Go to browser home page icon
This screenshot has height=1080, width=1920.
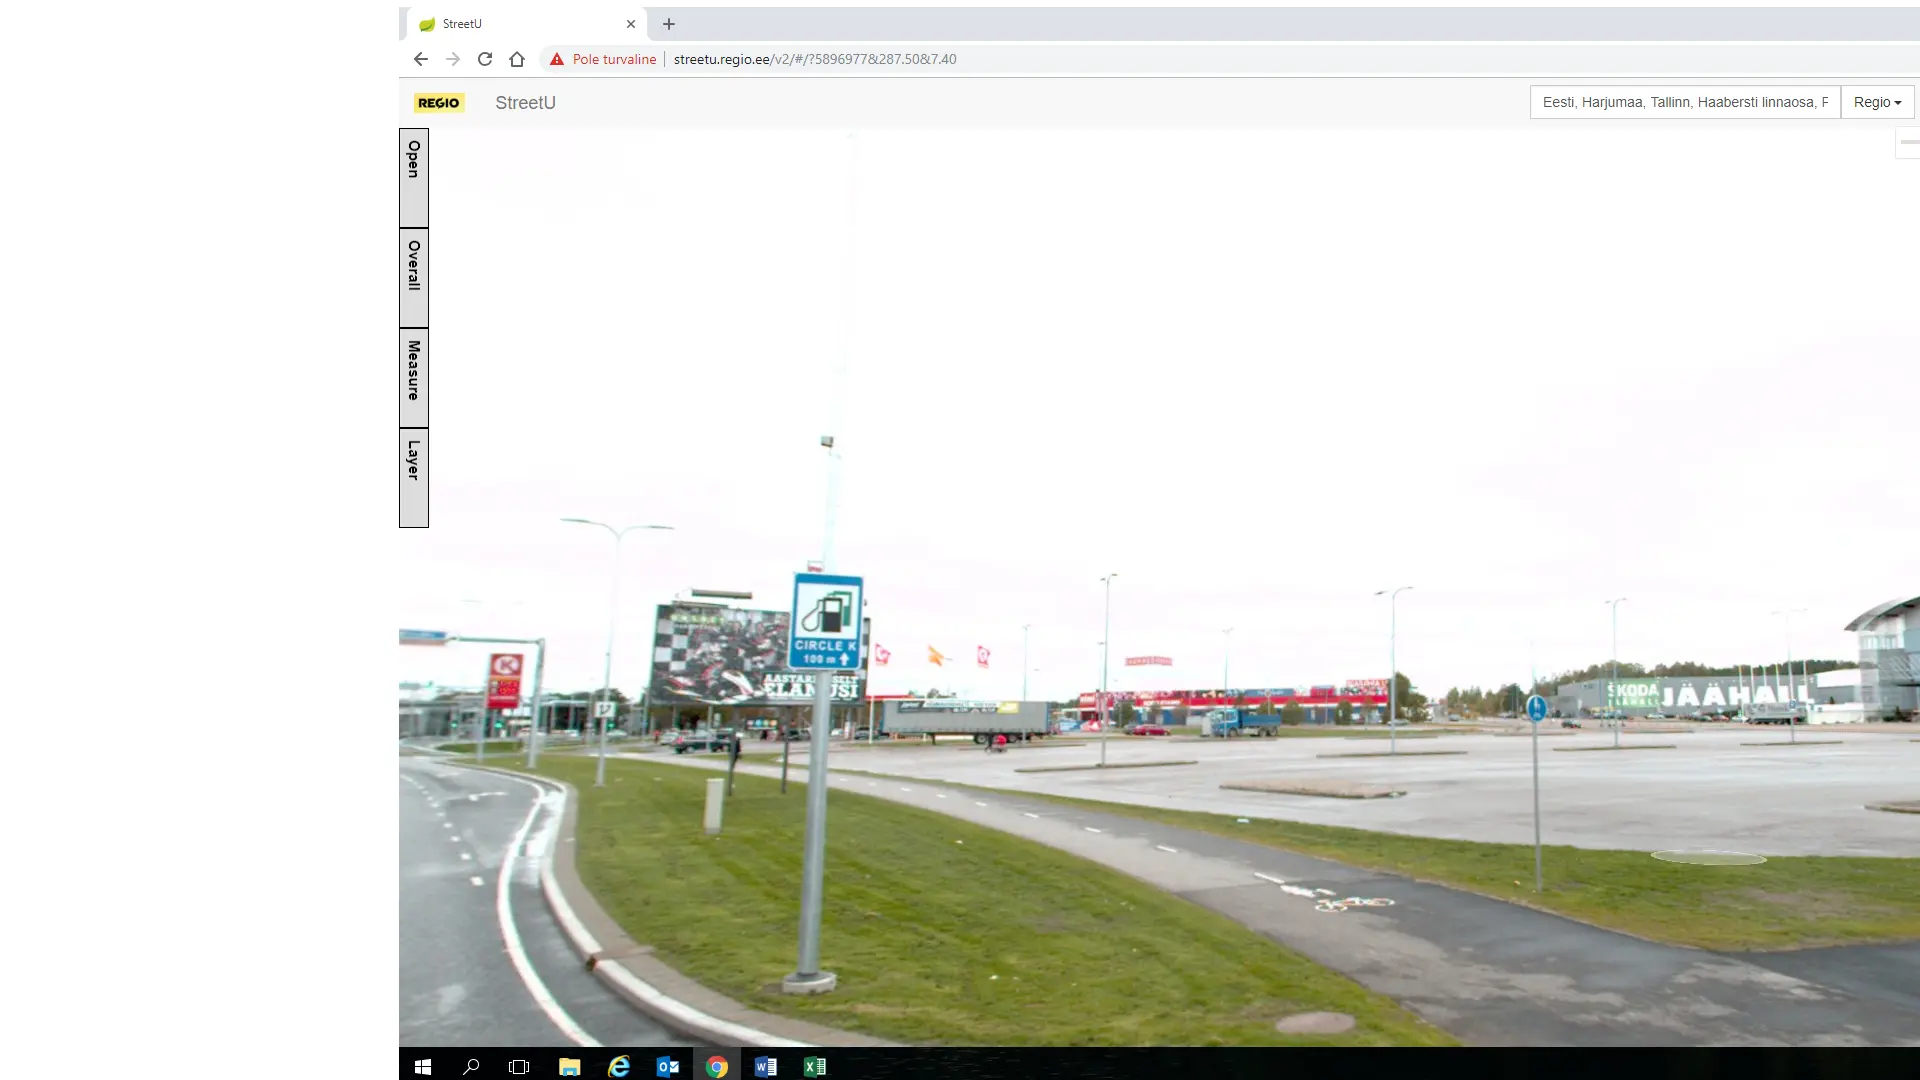click(517, 59)
